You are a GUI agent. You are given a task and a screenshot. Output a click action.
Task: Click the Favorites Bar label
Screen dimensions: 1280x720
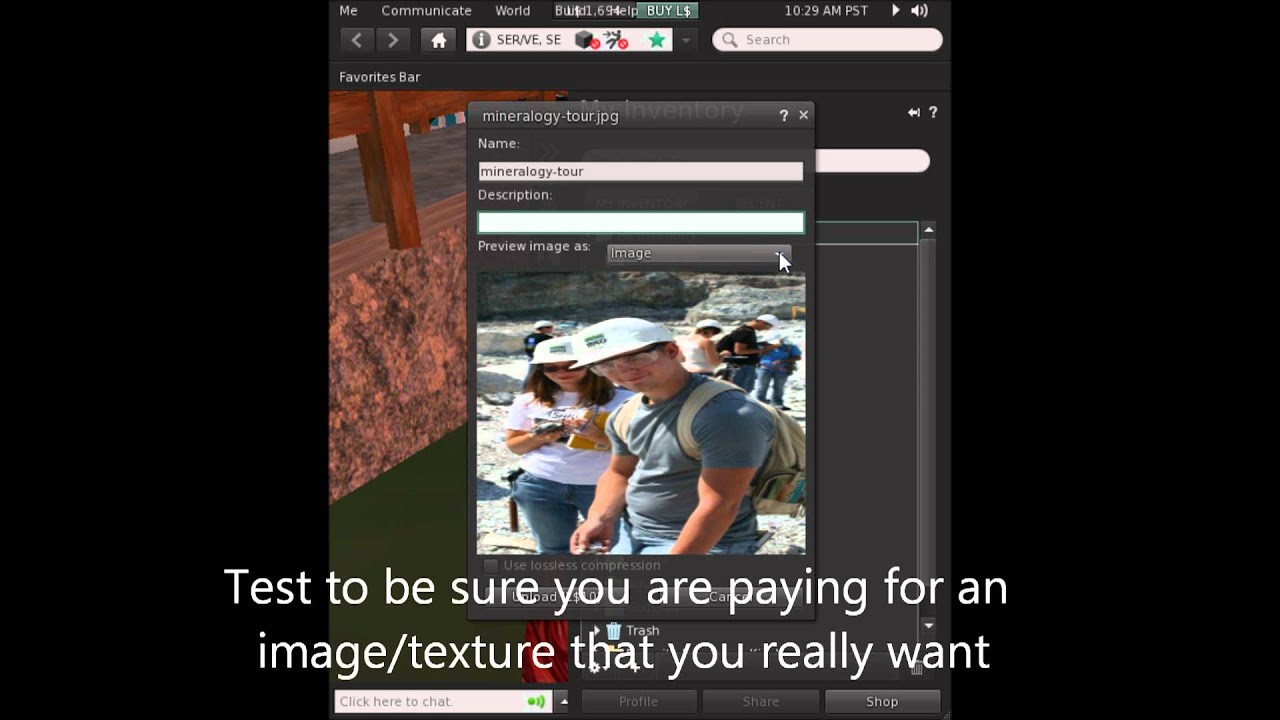pyautogui.click(x=380, y=77)
